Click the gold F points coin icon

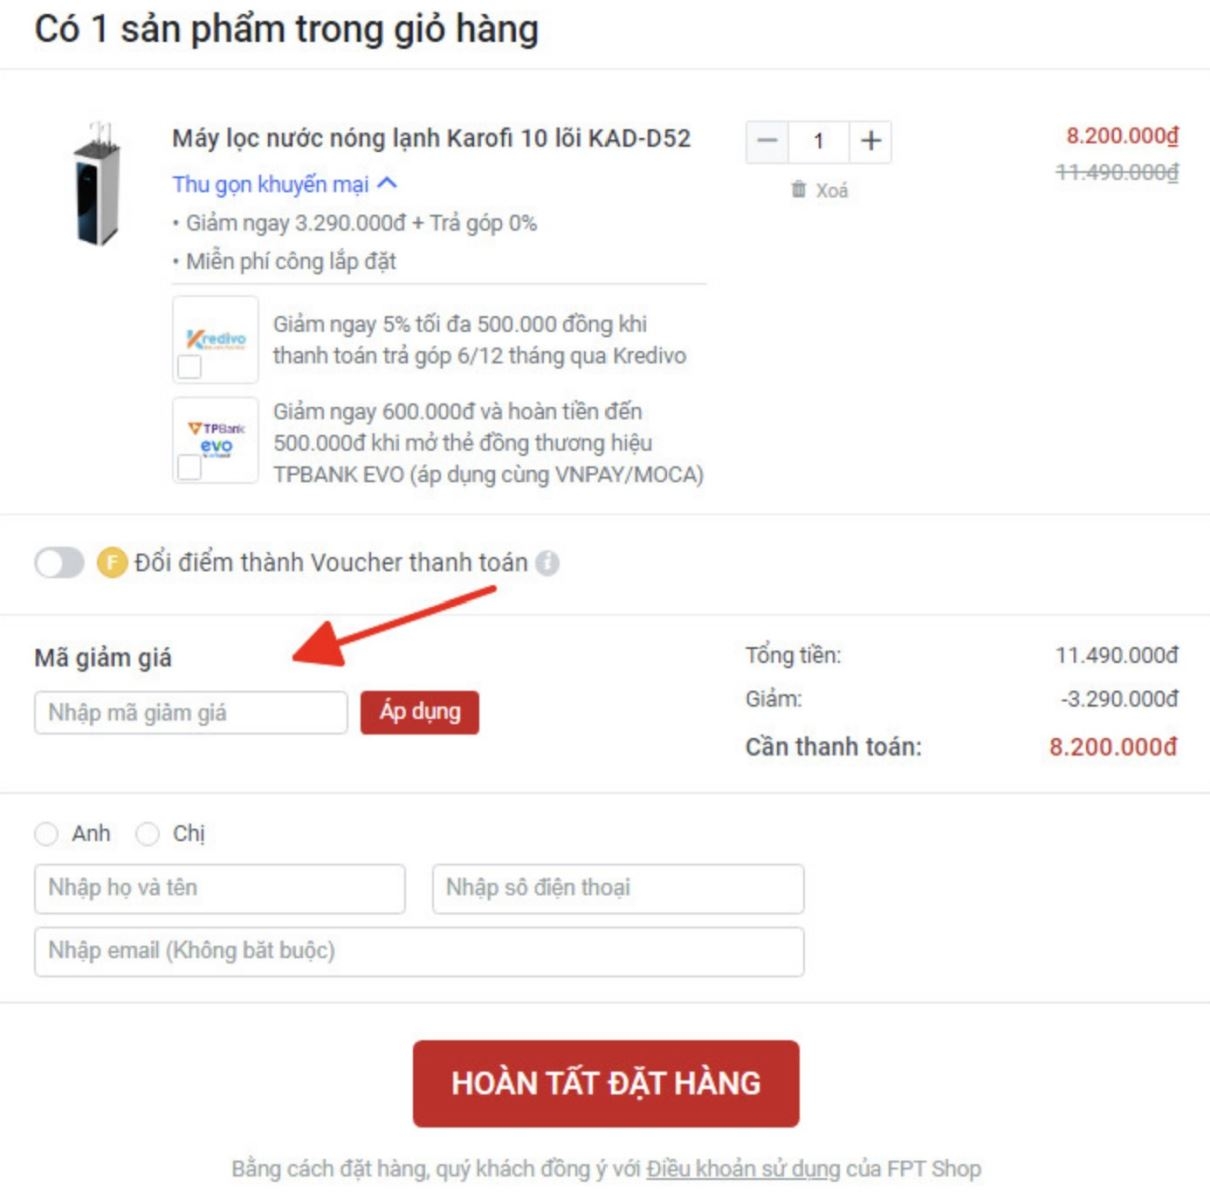point(112,563)
